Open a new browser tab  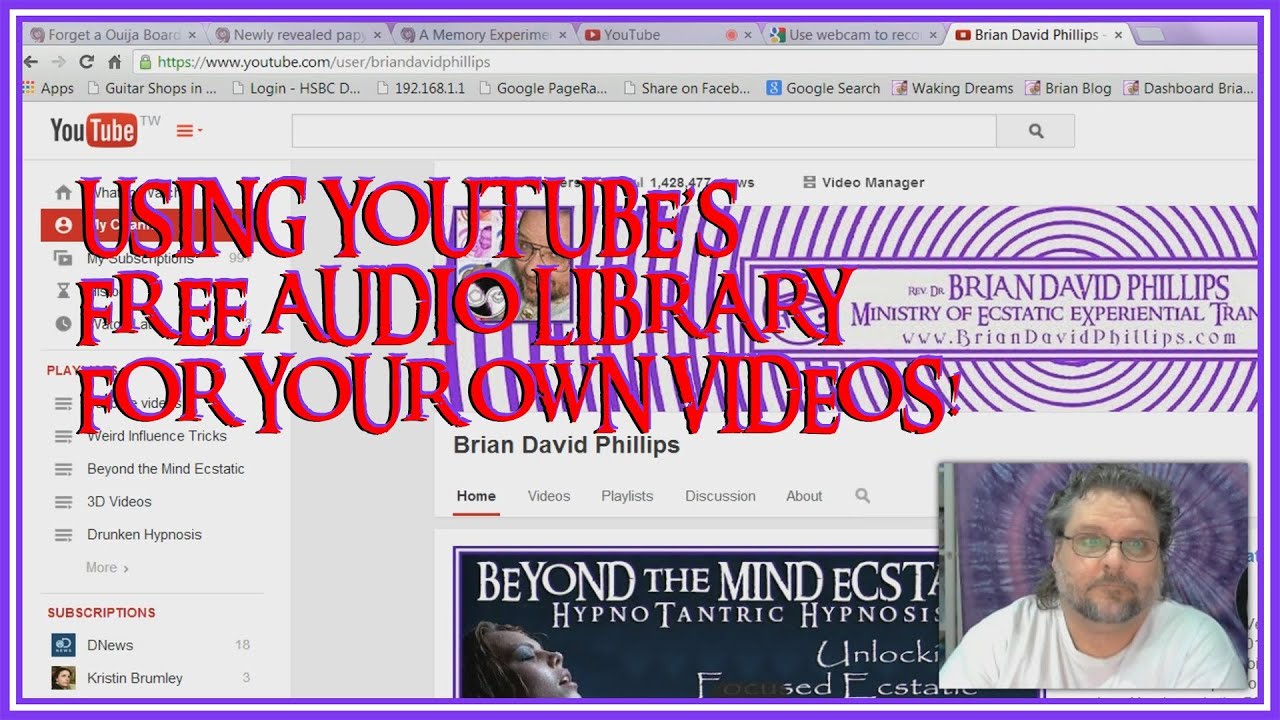(x=1151, y=35)
